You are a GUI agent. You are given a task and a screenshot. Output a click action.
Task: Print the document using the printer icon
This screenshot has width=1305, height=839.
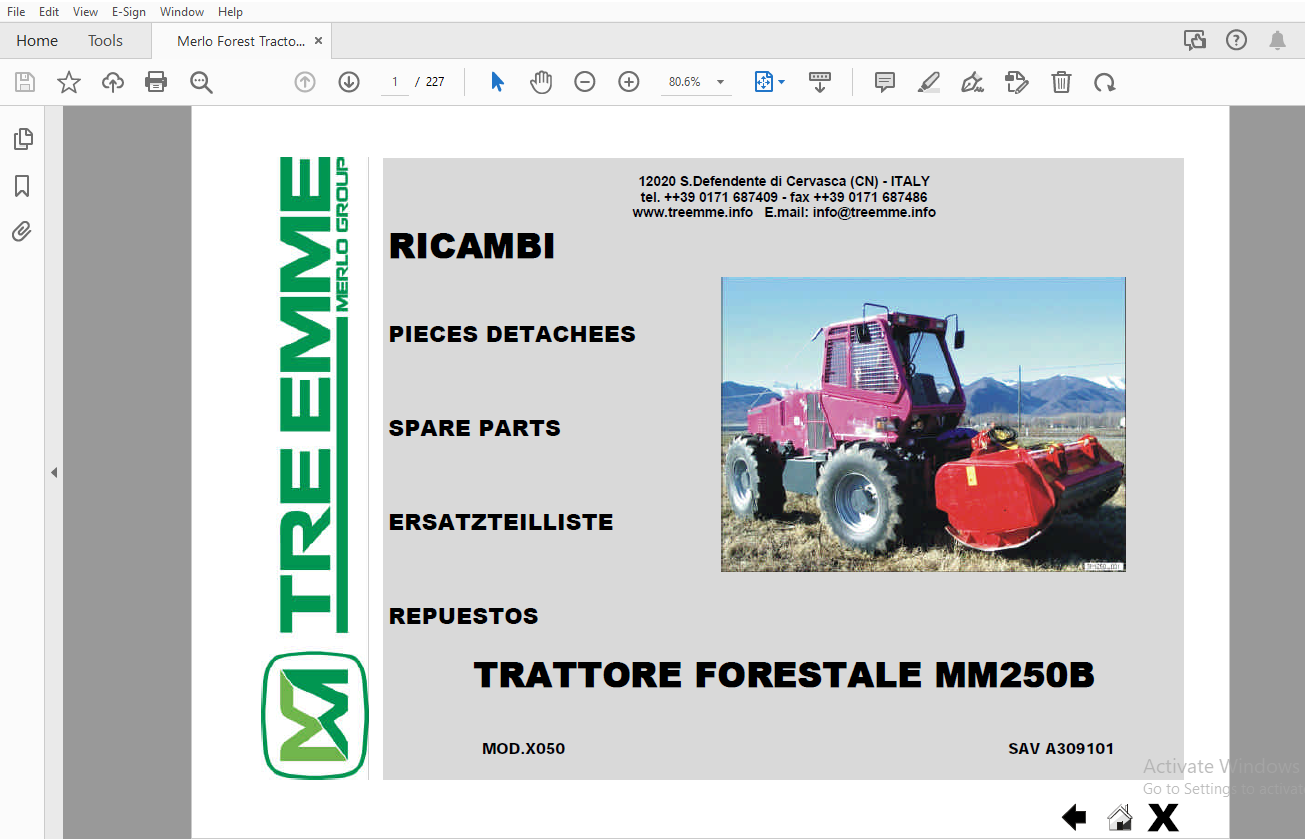click(156, 82)
